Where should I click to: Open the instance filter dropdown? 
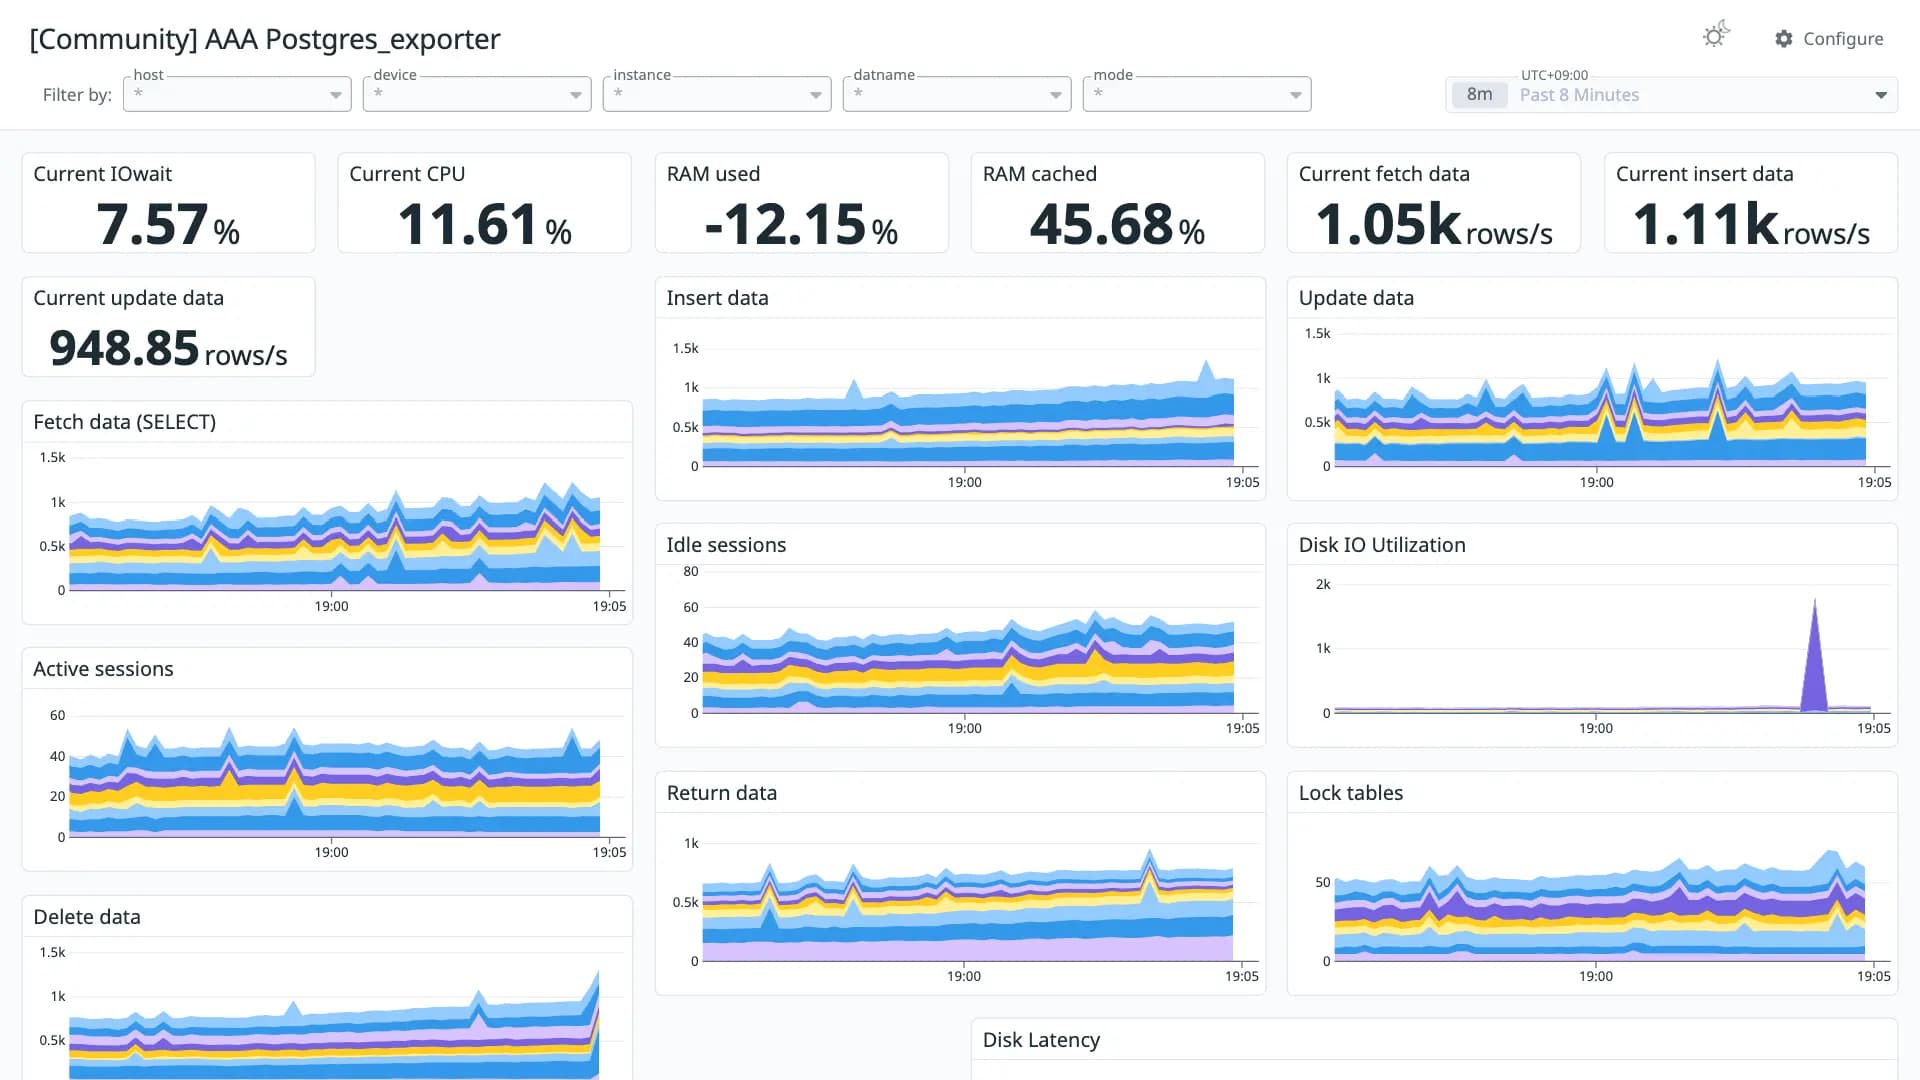717,94
